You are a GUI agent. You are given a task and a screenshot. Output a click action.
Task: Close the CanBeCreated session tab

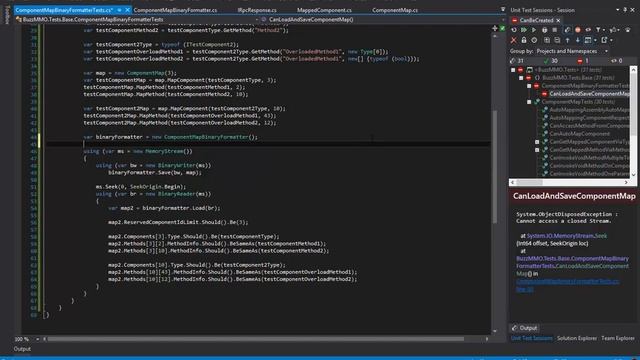558,20
